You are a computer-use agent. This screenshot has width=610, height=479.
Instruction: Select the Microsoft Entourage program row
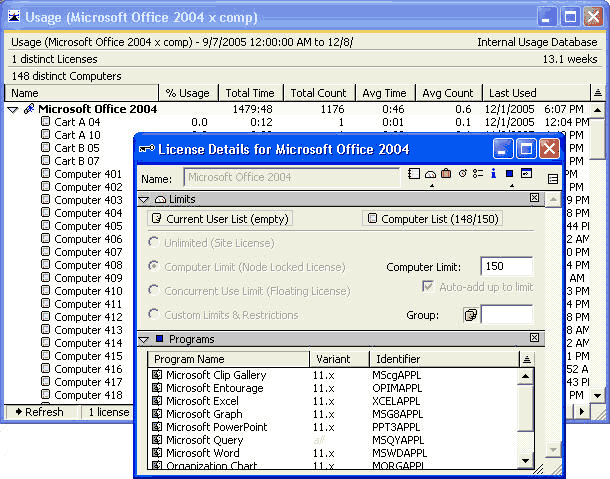click(x=333, y=388)
